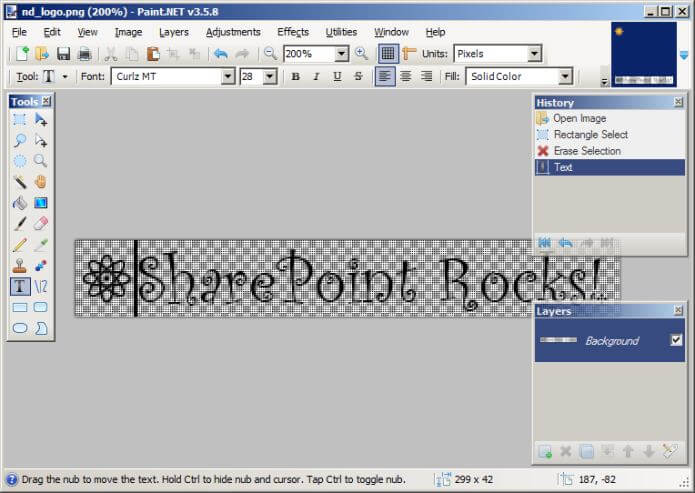The image size is (695, 493).
Task: Choose the Paint Bucket tool
Action: click(20, 203)
